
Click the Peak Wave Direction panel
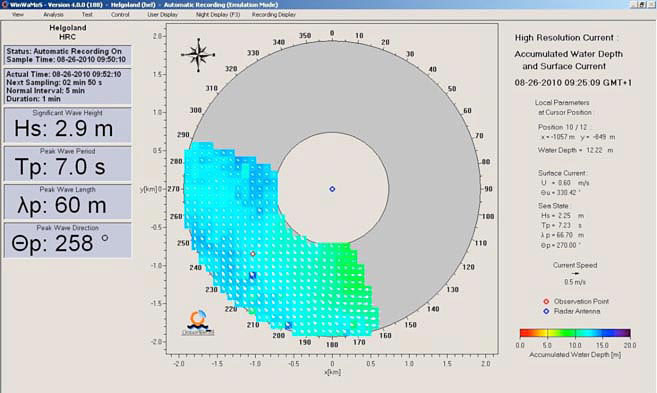tap(67, 240)
